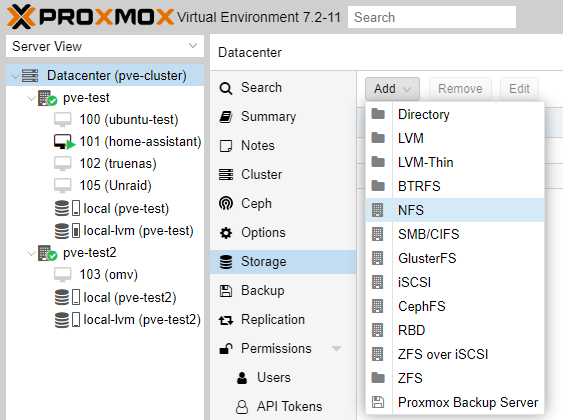The height and width of the screenshot is (420, 563).
Task: Click the pve-test2 node icon
Action: tap(47, 253)
